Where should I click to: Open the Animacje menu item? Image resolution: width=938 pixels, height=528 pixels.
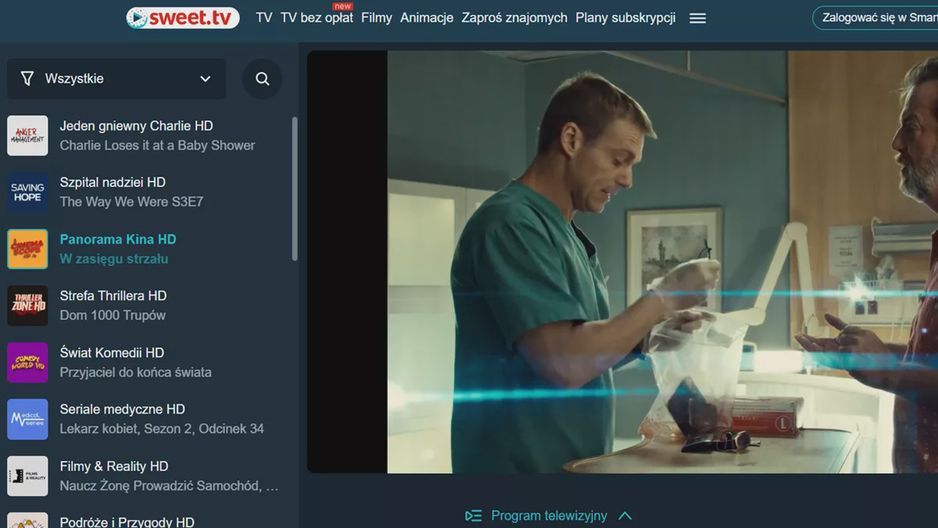[x=427, y=18]
